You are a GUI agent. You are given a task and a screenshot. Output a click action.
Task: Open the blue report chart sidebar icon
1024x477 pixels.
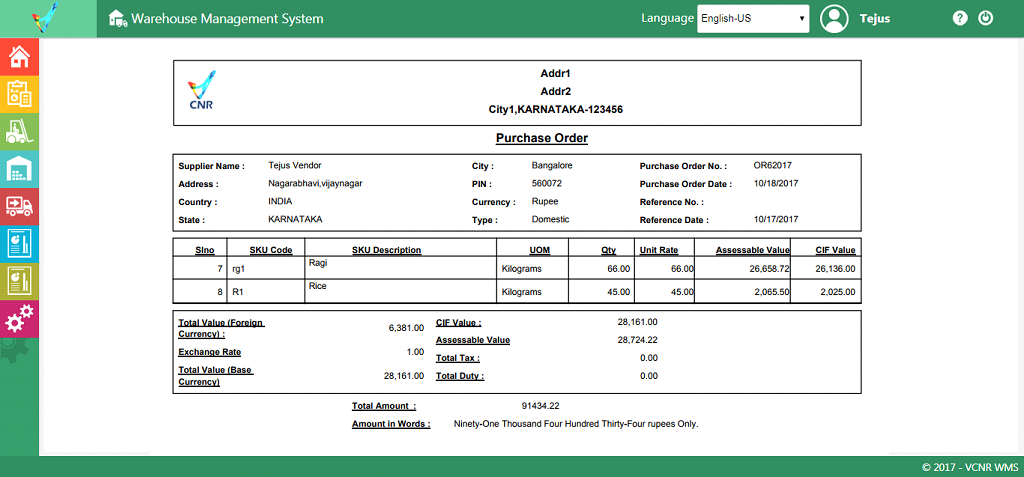tap(19, 244)
